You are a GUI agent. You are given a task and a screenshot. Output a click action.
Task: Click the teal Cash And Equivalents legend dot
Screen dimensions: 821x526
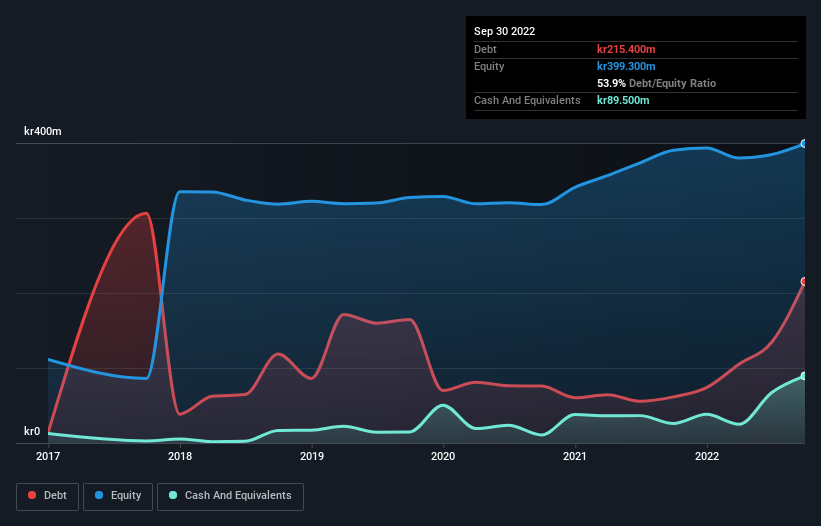coord(173,495)
